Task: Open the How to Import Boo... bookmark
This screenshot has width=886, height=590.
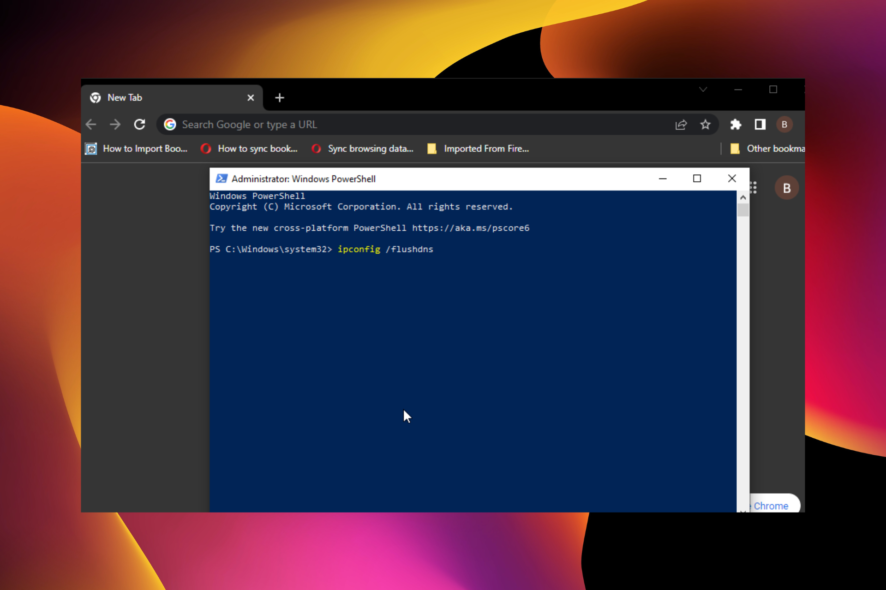Action: click(x=136, y=149)
